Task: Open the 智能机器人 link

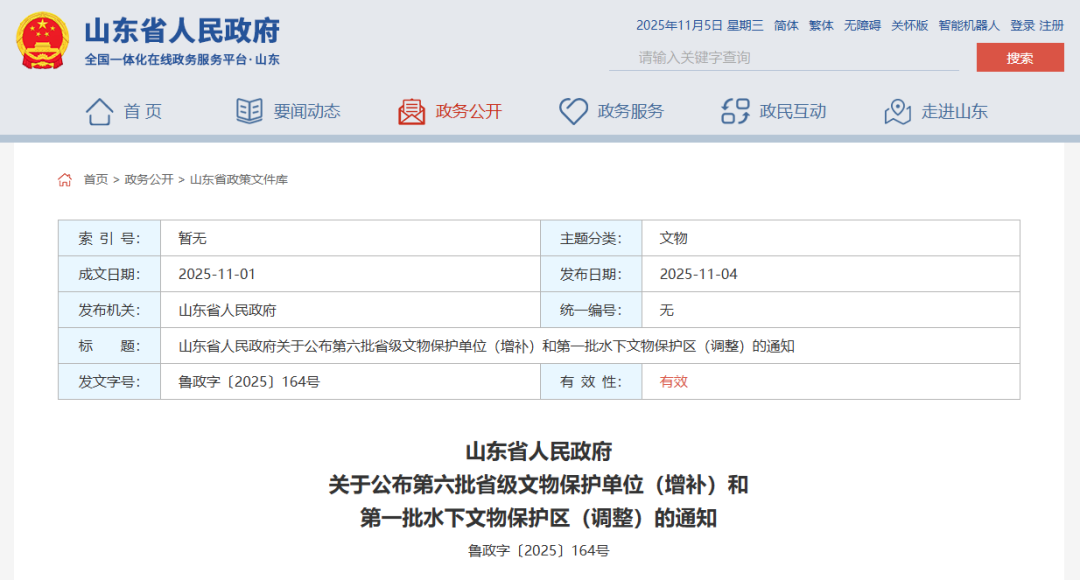Action: coord(968,26)
